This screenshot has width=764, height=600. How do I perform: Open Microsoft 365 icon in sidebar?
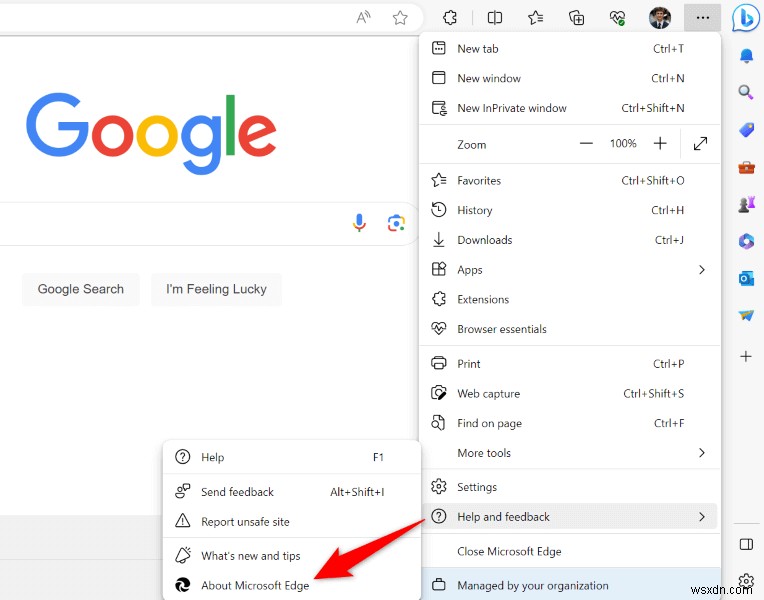[746, 241]
